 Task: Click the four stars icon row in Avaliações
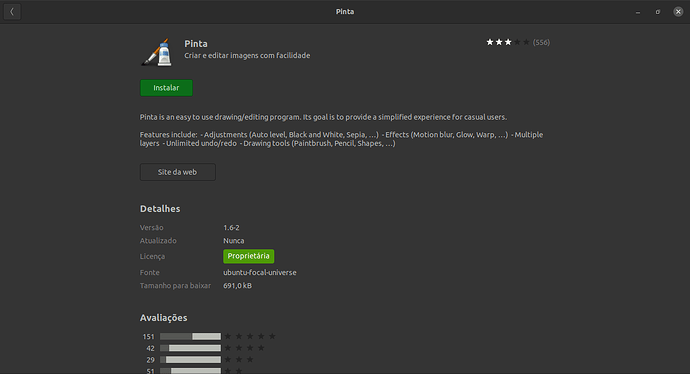pyautogui.click(x=244, y=348)
